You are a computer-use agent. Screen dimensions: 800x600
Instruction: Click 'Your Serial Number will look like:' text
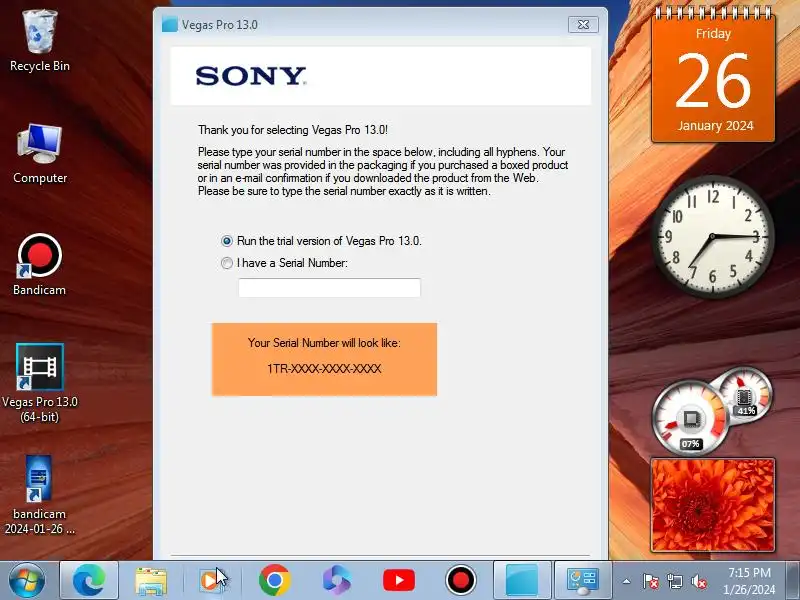pos(324,343)
